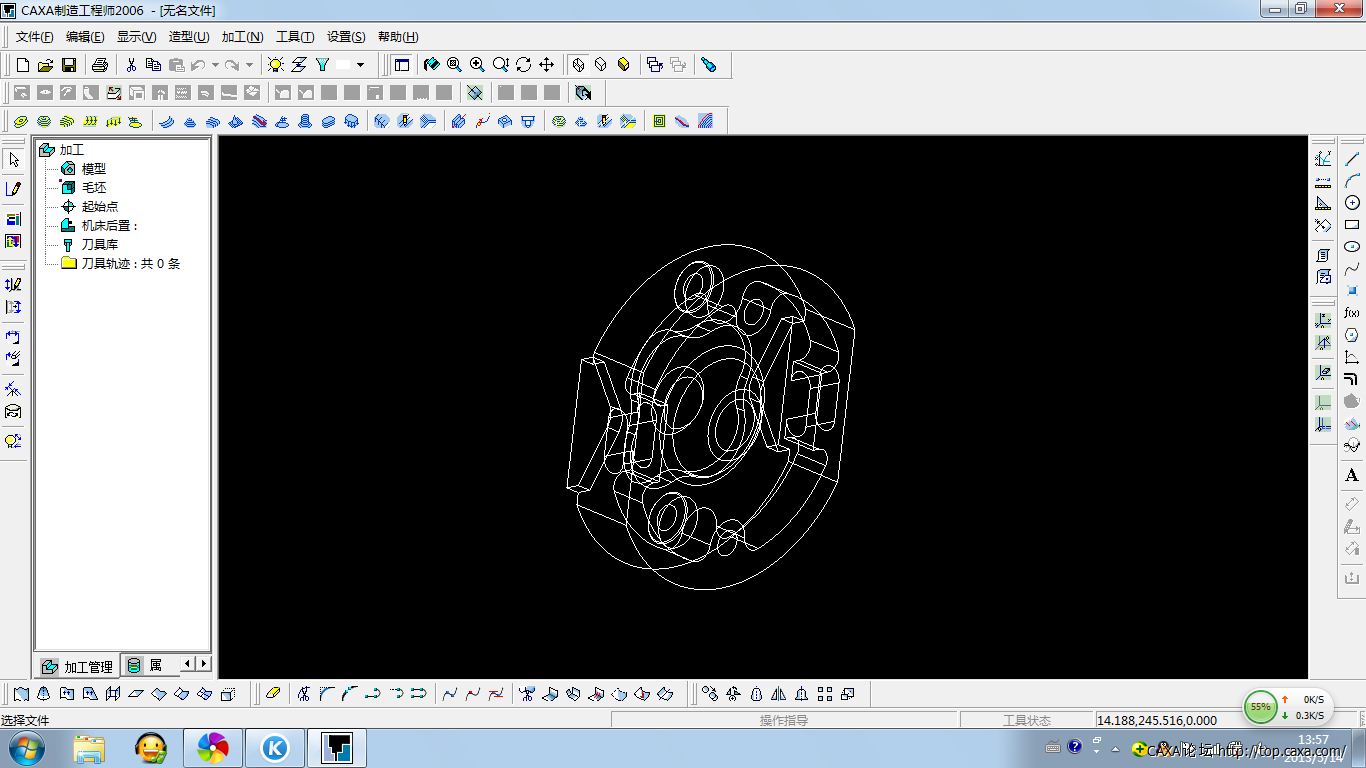Click the f(x) formula curve tool
This screenshot has width=1366, height=768.
[x=1352, y=313]
